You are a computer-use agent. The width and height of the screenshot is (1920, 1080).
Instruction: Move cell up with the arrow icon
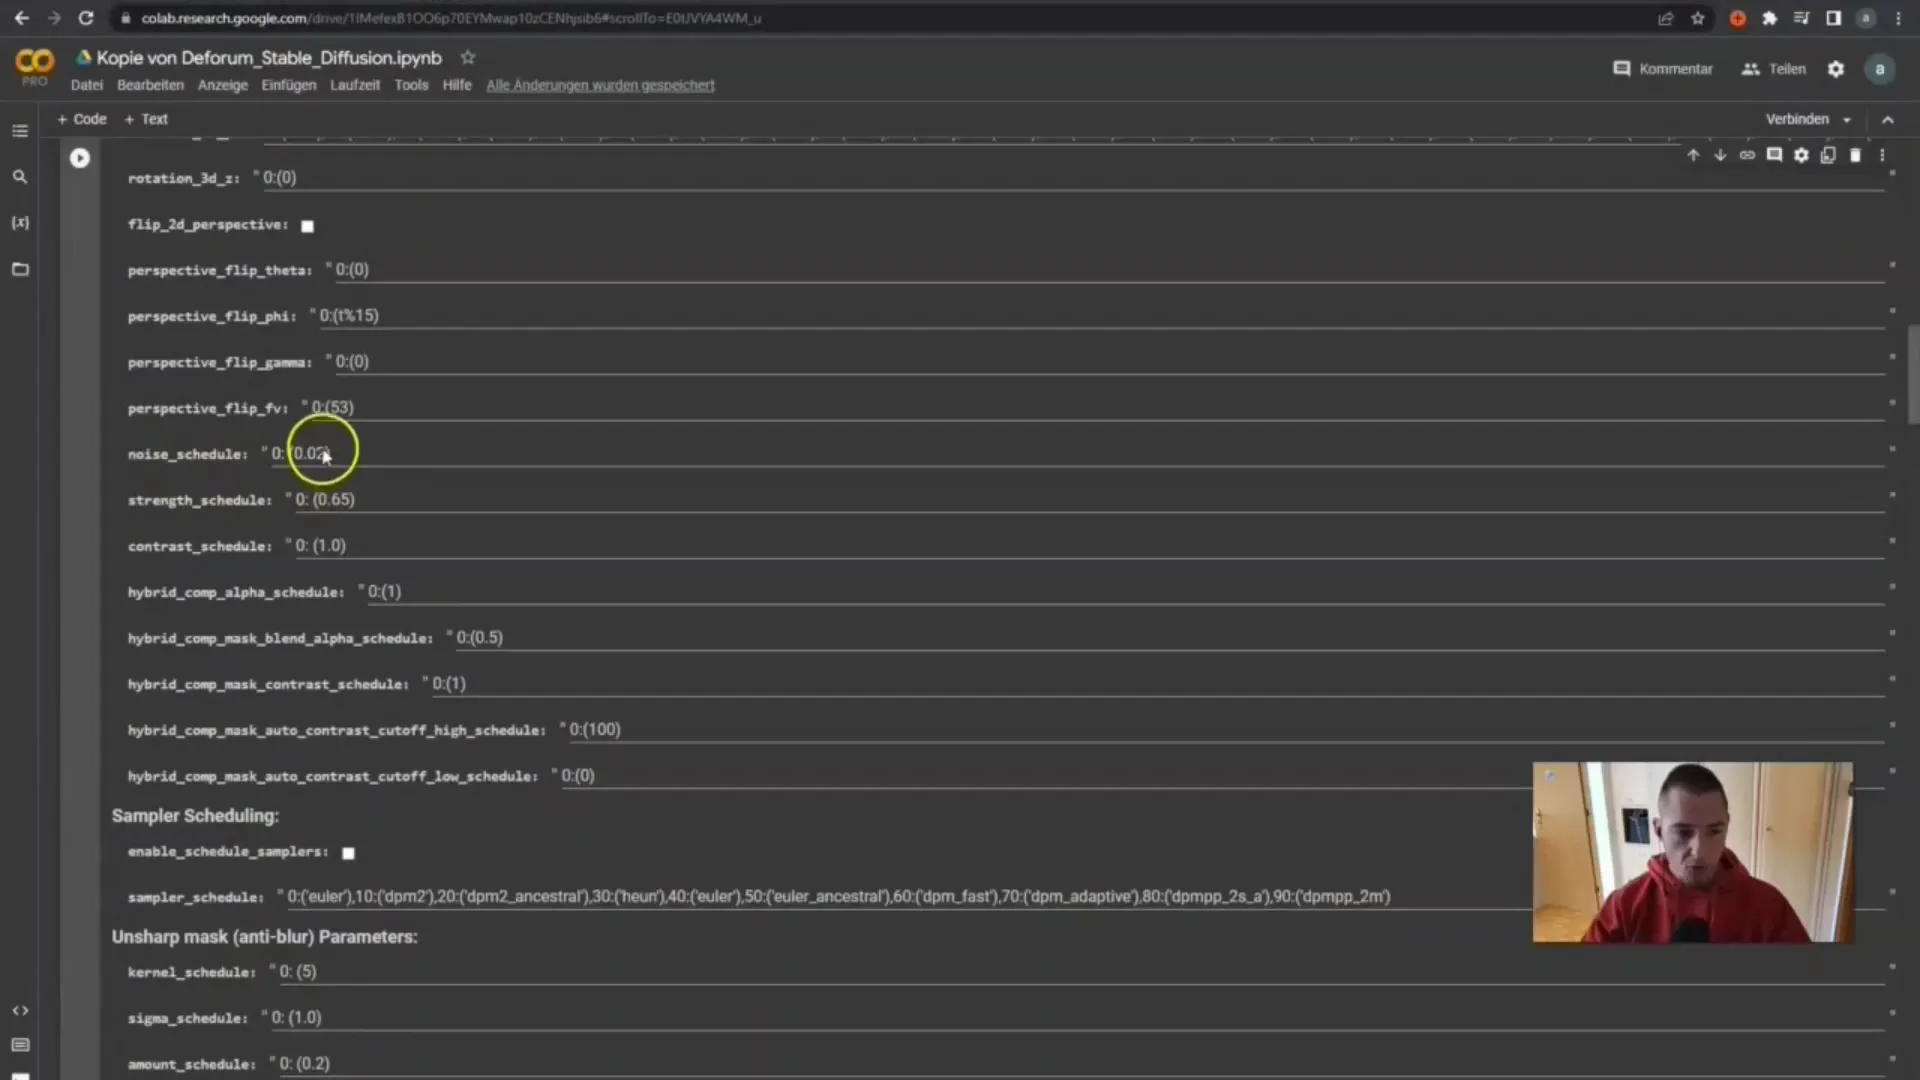[1693, 155]
